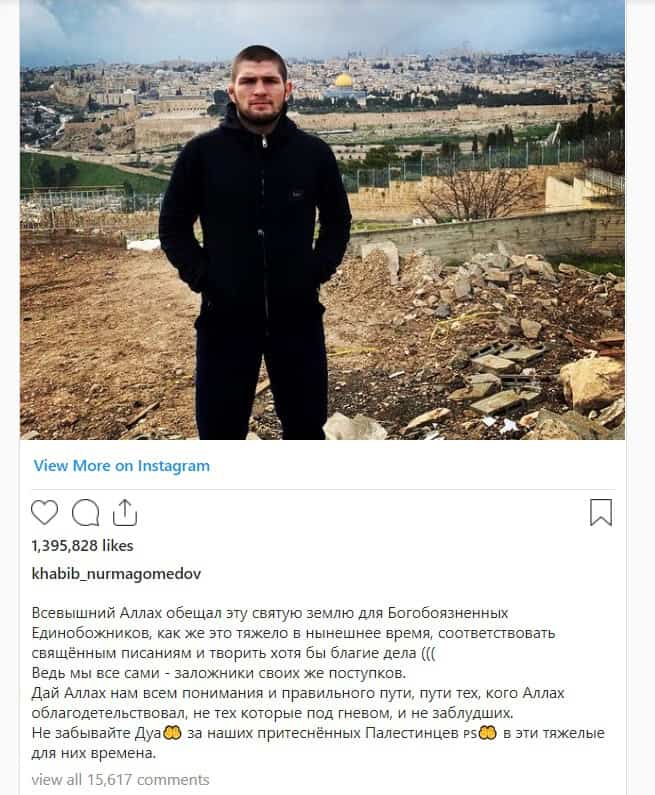Follow the View More on Instagram link
Screen dimensions: 655x795
(x=122, y=466)
